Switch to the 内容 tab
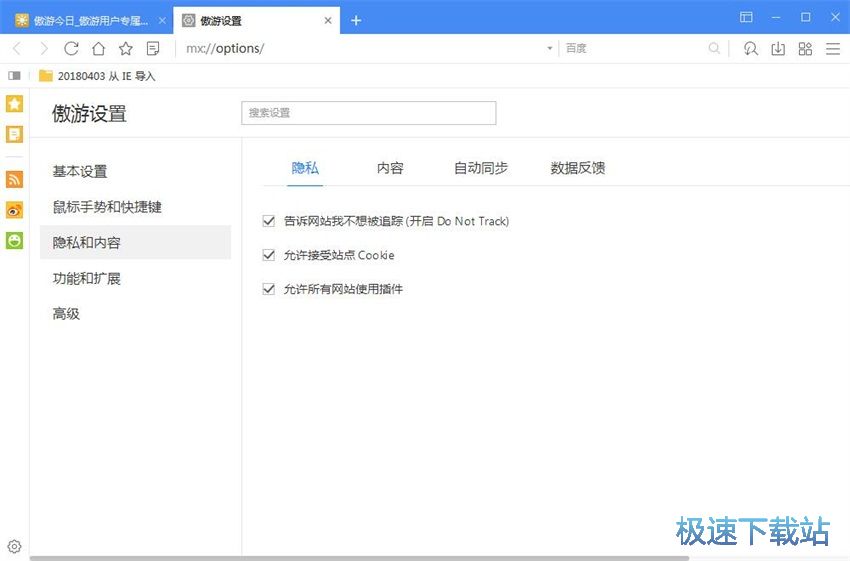 click(x=390, y=168)
